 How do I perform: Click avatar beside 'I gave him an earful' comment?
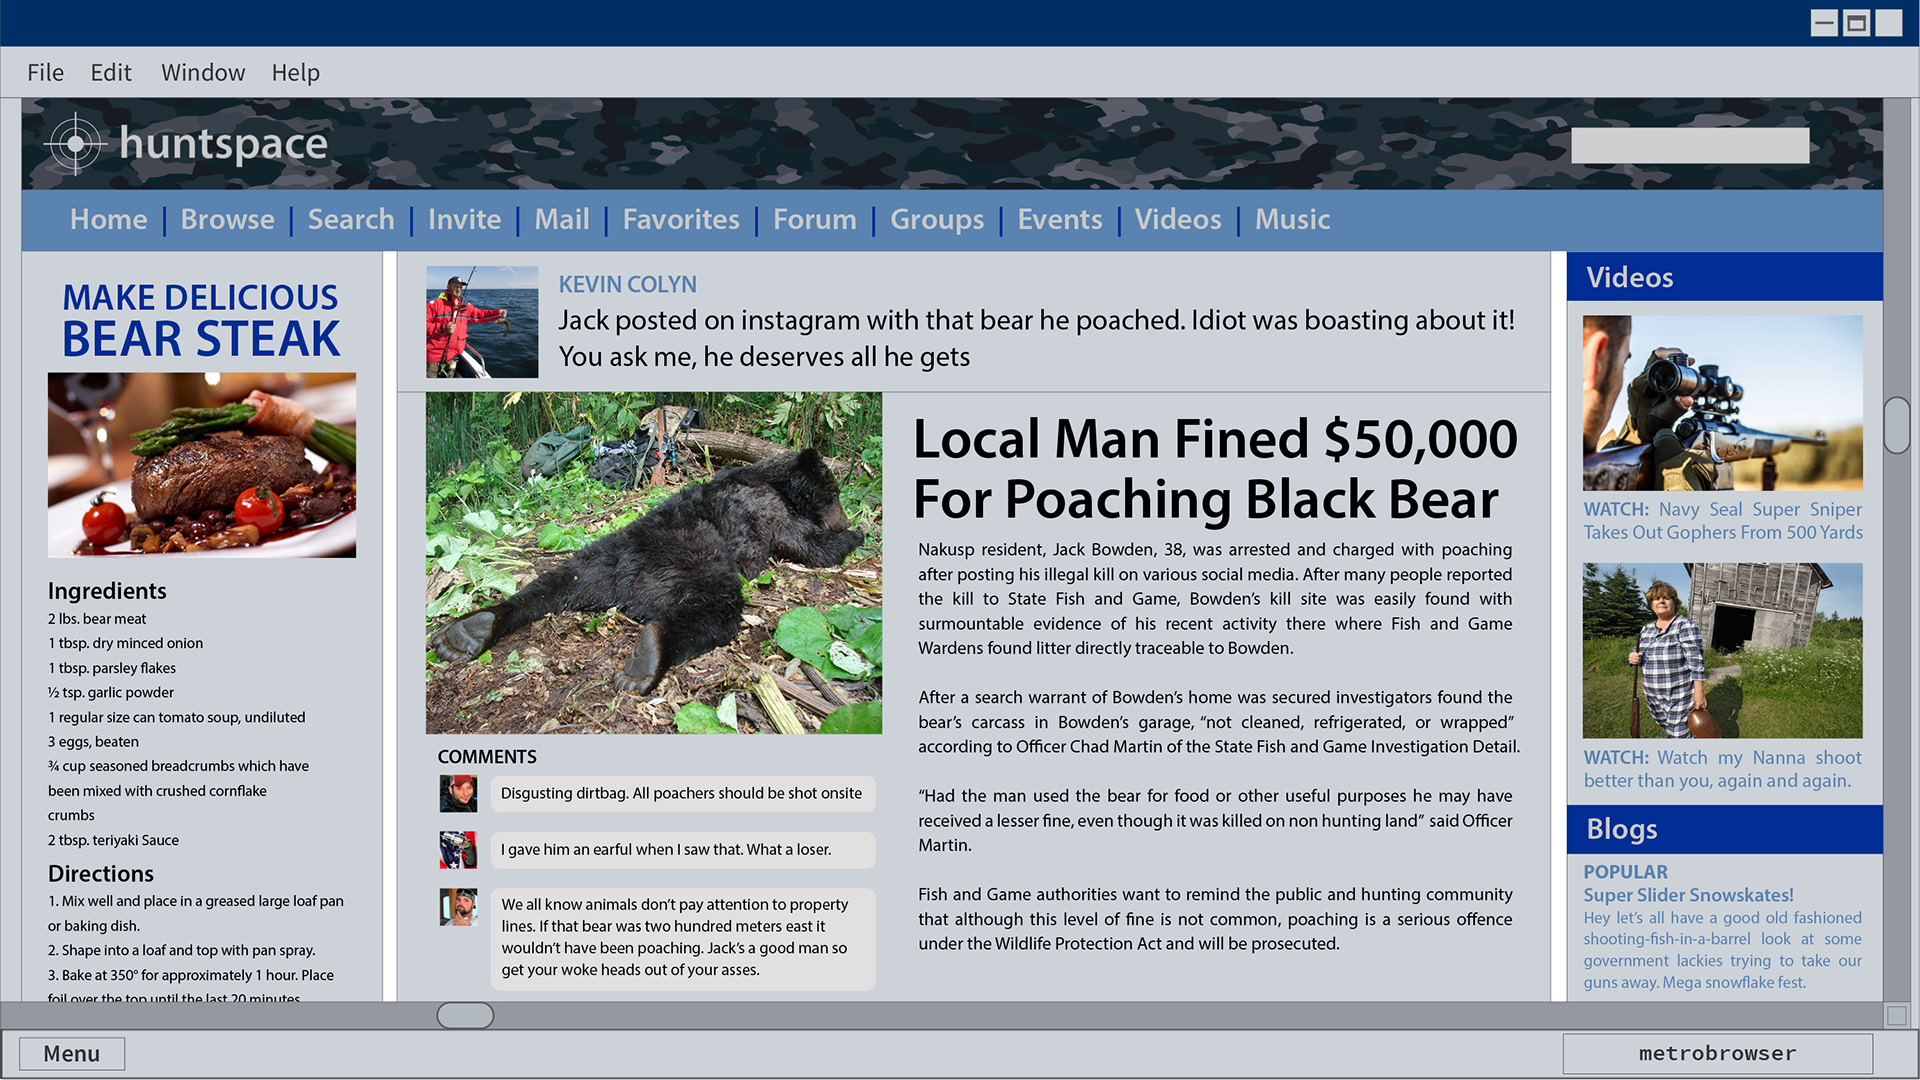pyautogui.click(x=459, y=850)
